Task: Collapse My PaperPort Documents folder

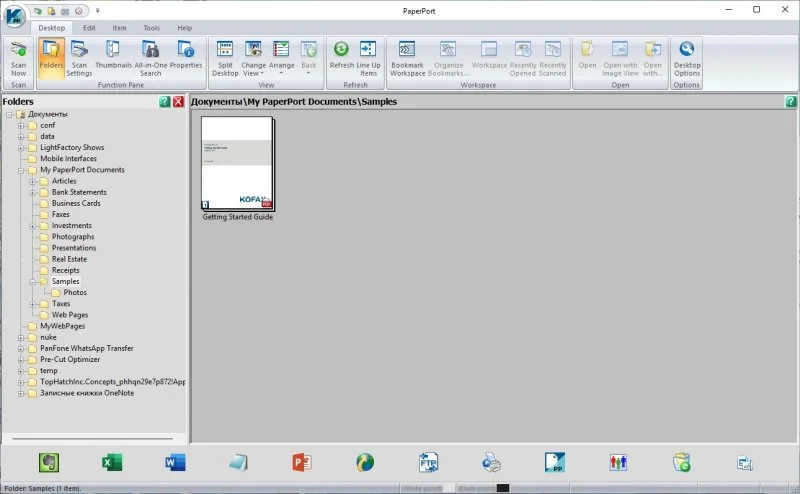Action: (x=21, y=170)
